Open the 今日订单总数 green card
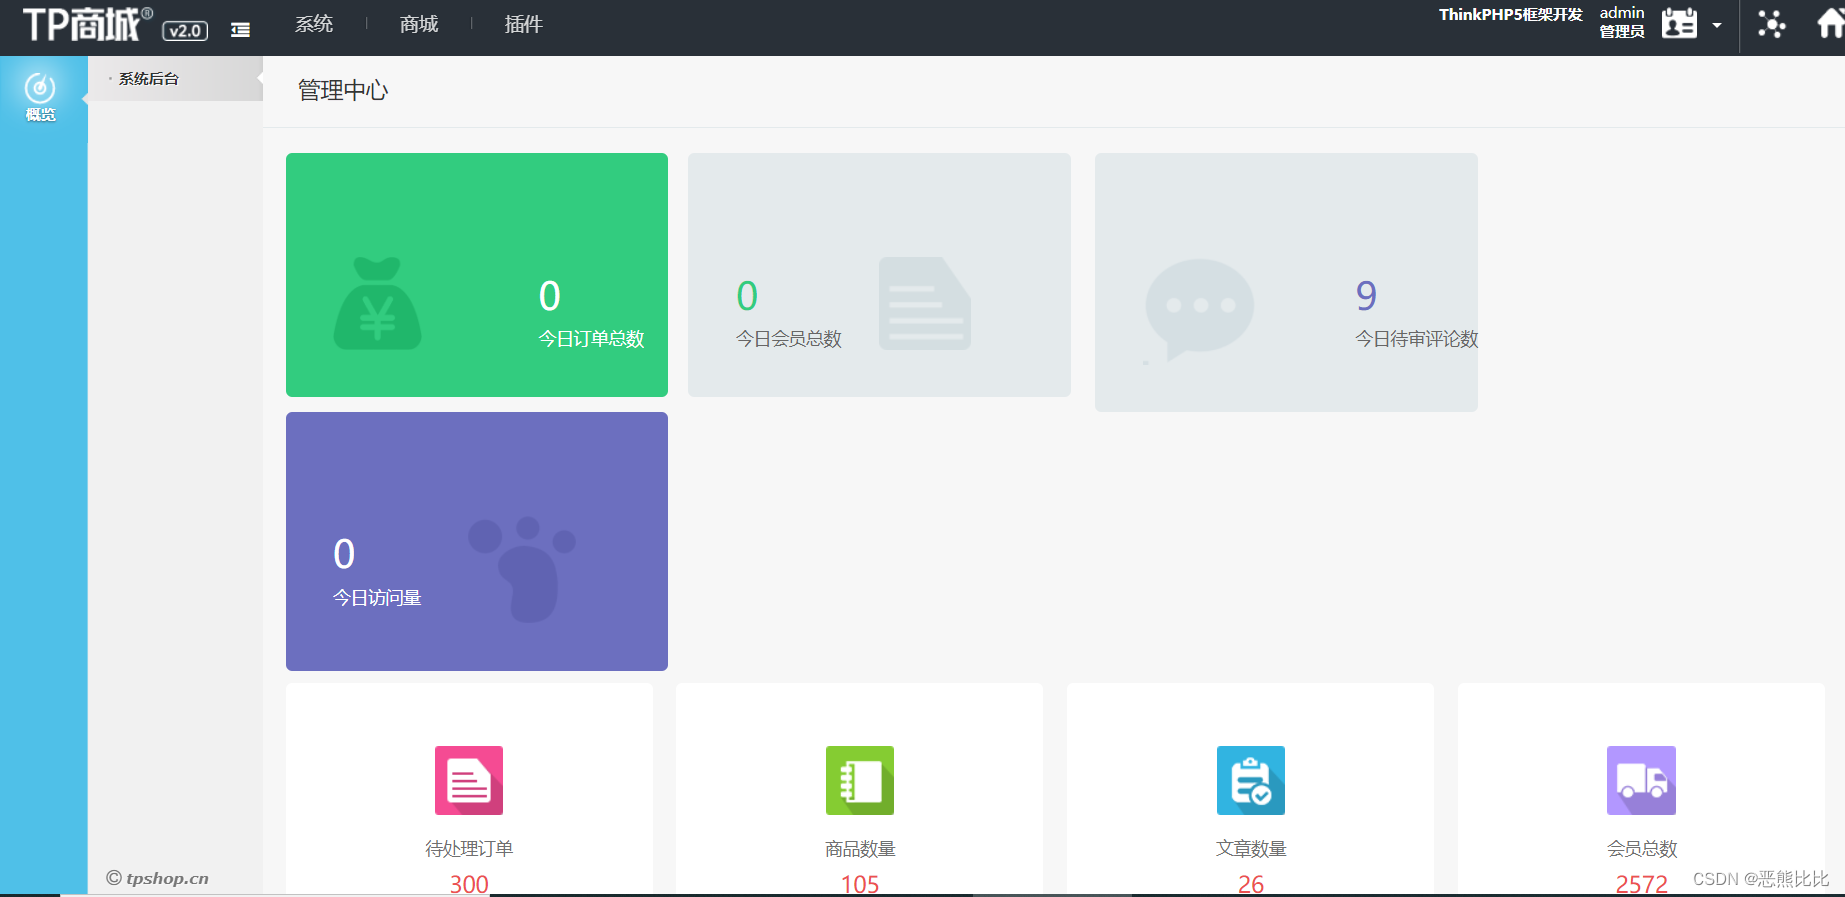 click(x=477, y=275)
